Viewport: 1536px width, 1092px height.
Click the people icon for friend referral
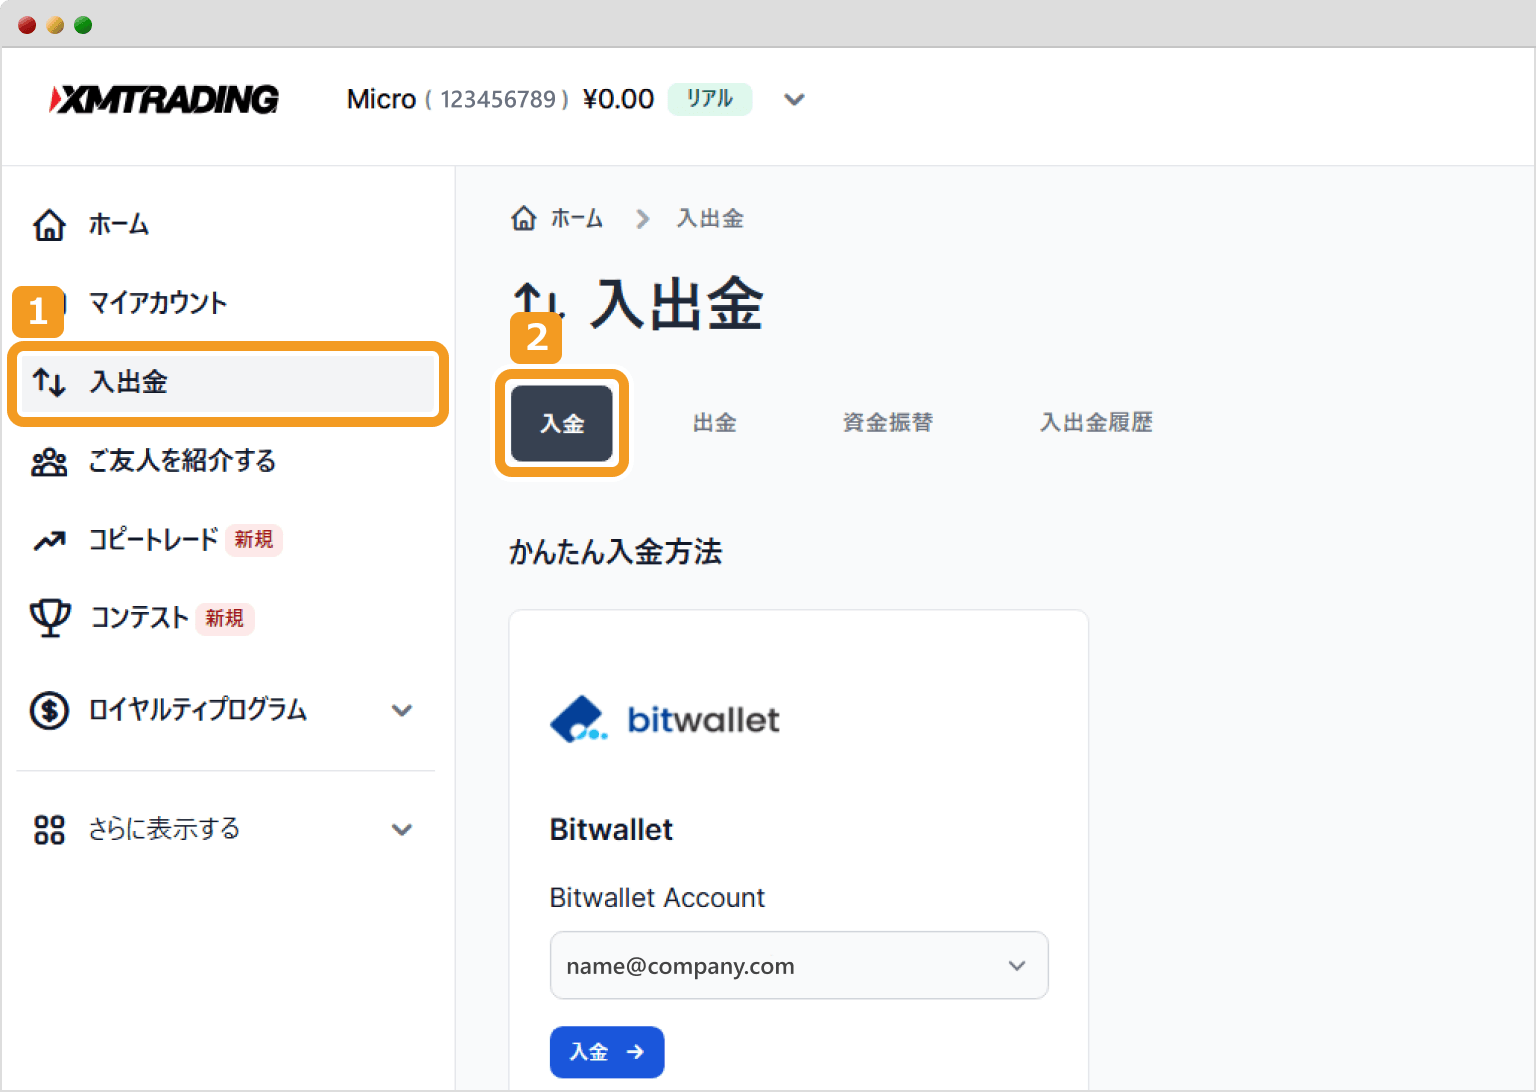click(49, 461)
